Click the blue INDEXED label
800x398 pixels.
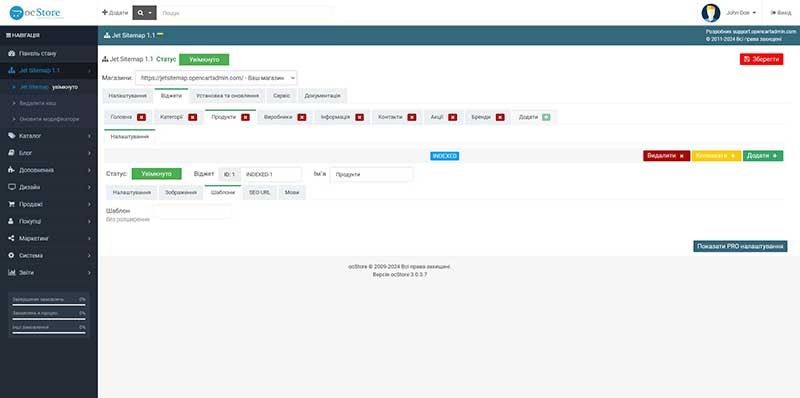click(444, 156)
